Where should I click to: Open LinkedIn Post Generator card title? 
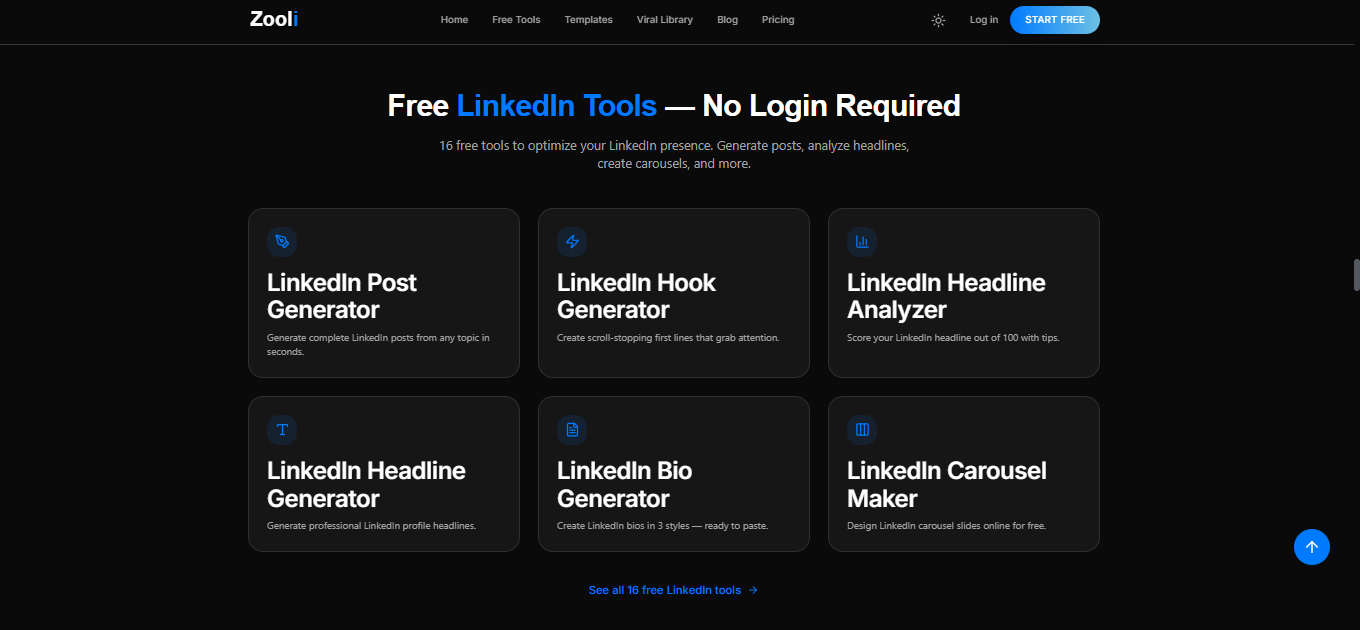[341, 296]
